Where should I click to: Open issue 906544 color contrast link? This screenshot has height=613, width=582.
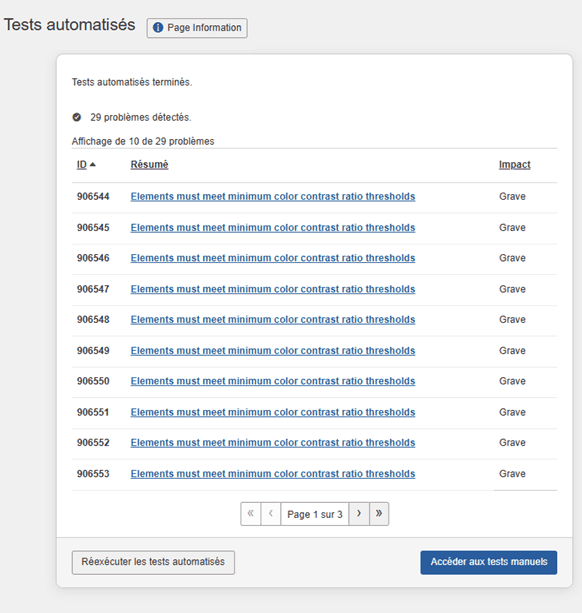273,196
